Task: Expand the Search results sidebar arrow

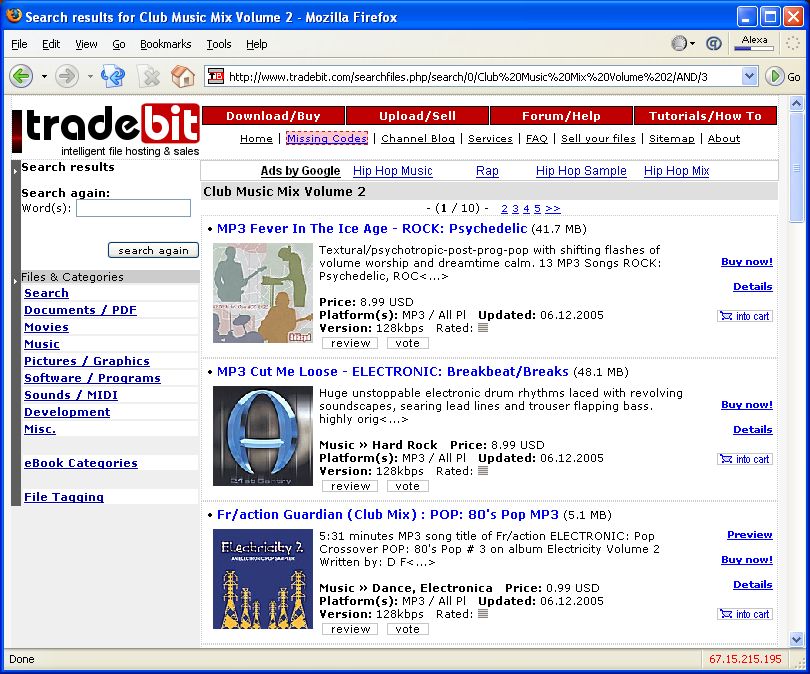Action: click(15, 171)
